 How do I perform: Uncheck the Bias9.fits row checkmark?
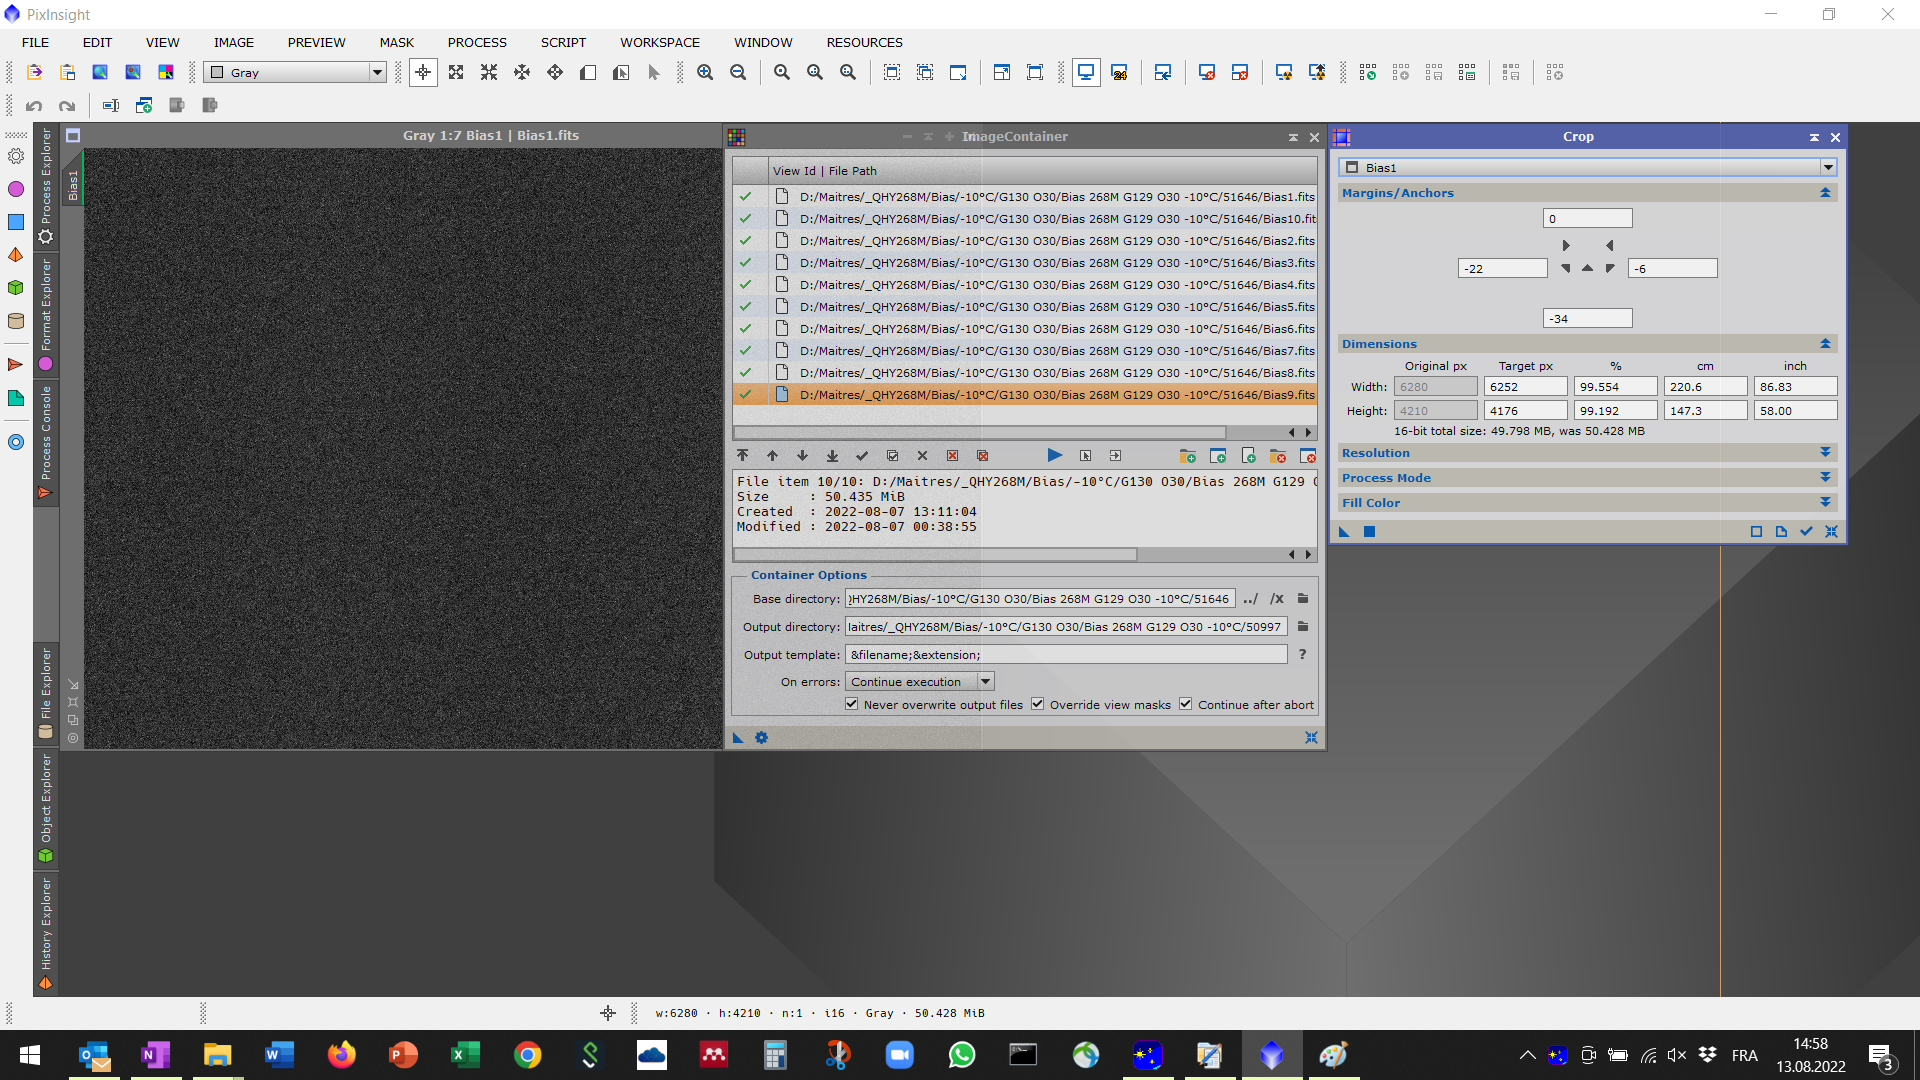(x=745, y=394)
